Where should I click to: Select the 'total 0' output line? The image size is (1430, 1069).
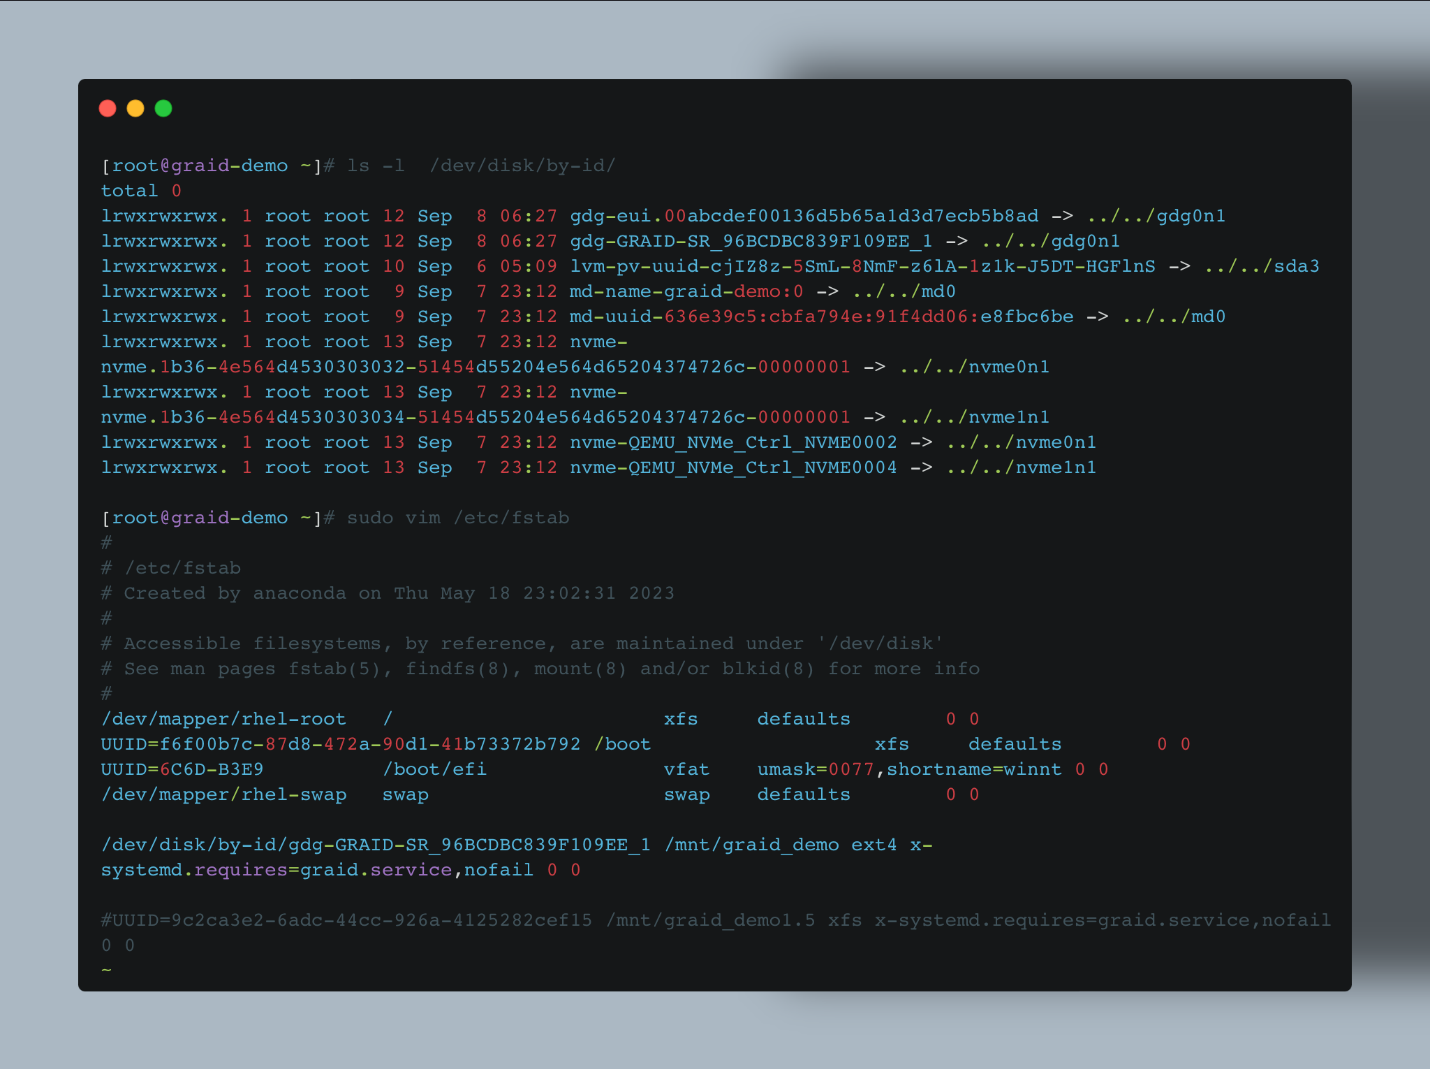pyautogui.click(x=141, y=191)
